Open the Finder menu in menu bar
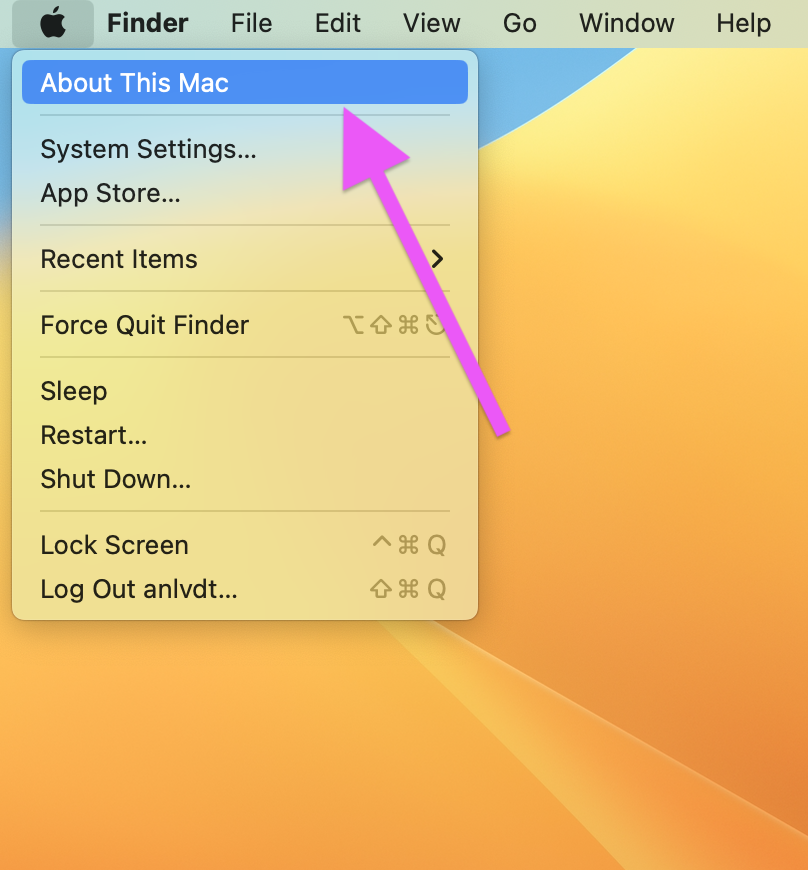This screenshot has height=870, width=808. coord(148,23)
